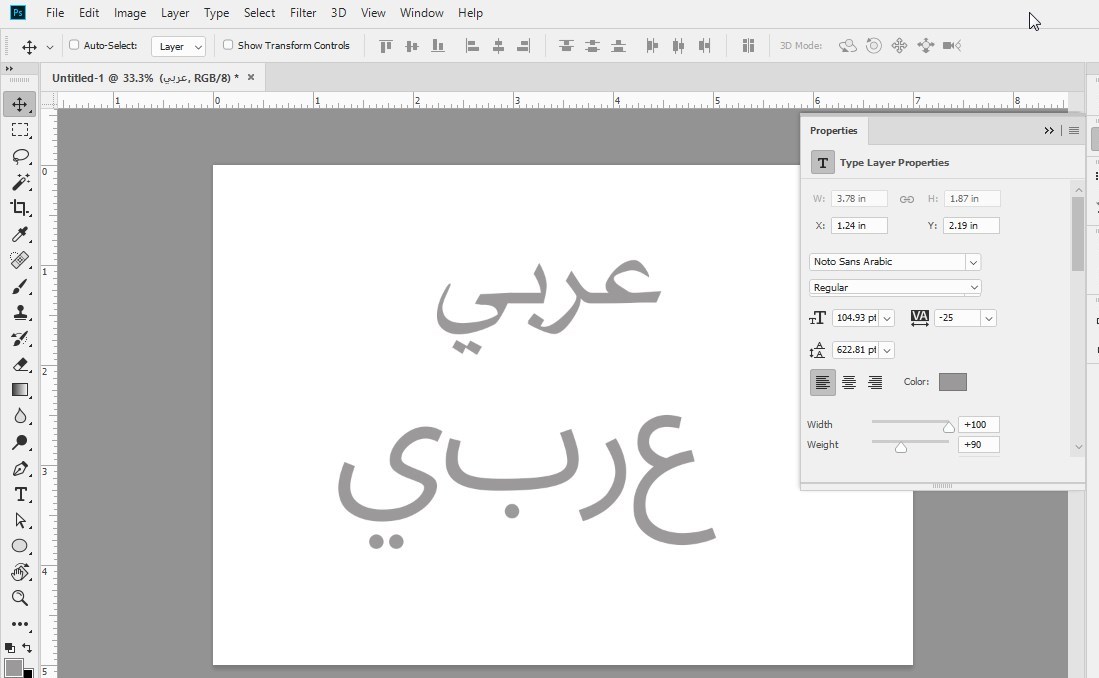Expand the Regular font style dropdown

click(974, 287)
